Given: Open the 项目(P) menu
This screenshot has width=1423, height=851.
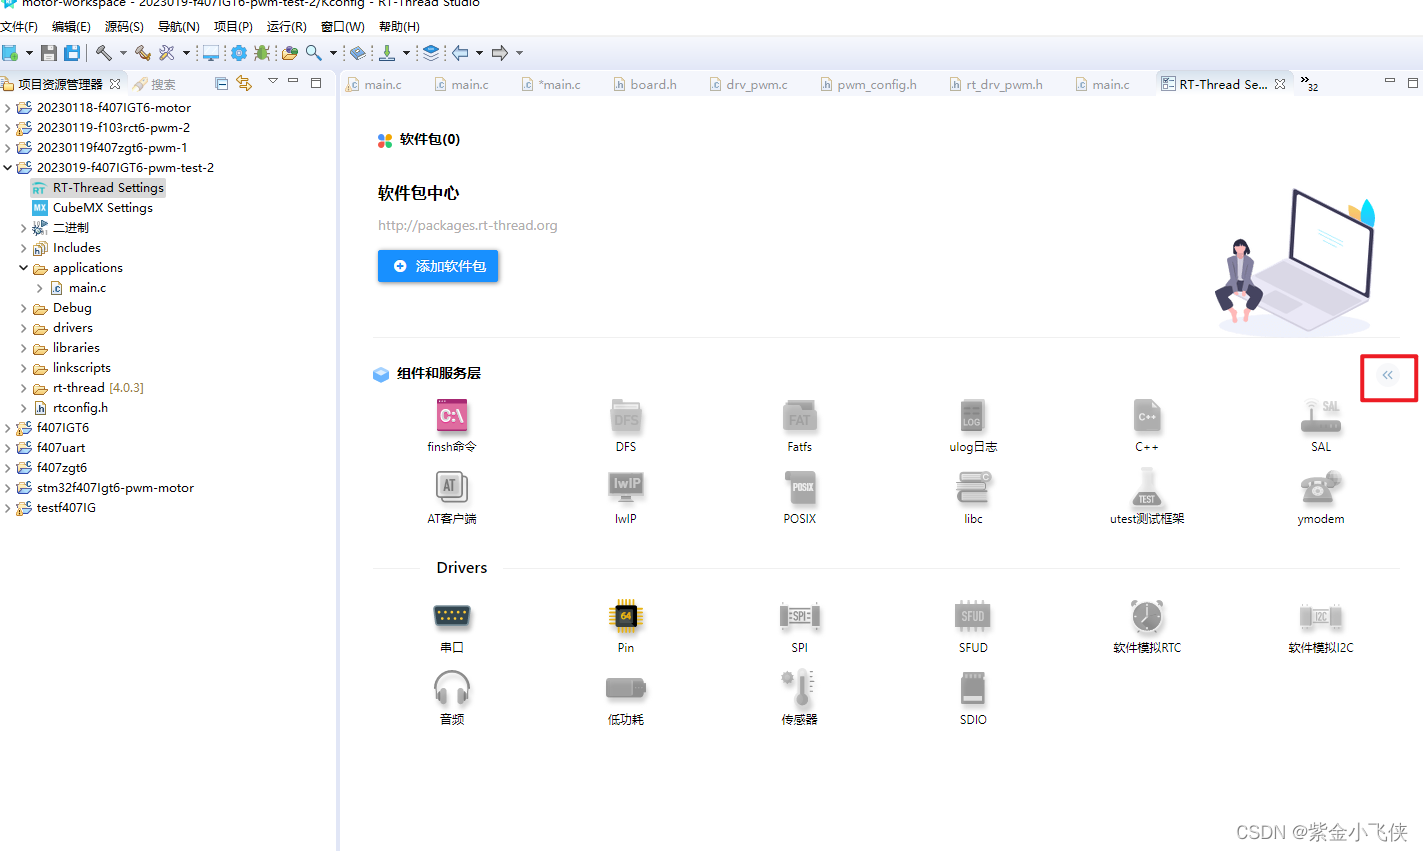Looking at the screenshot, I should pos(233,27).
